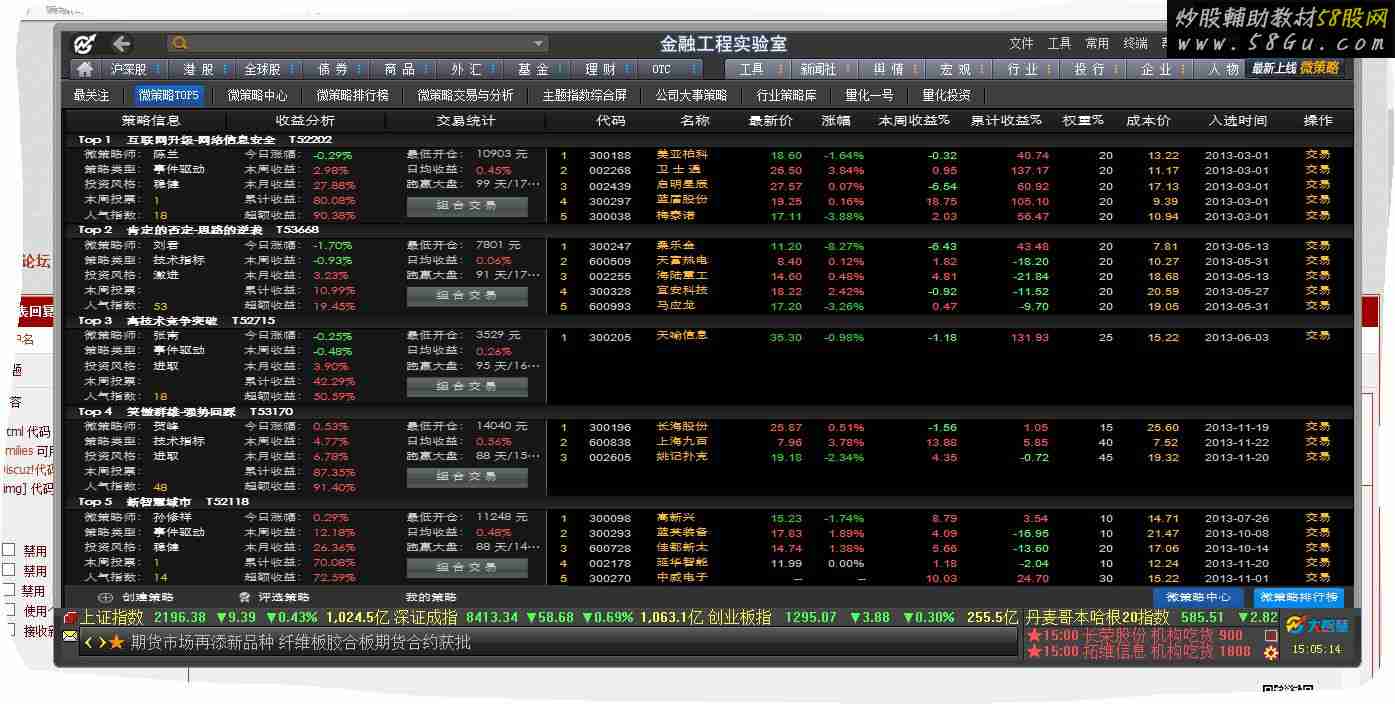Switch to the 量化投资 tab
This screenshot has height=704, width=1395.
[x=946, y=95]
